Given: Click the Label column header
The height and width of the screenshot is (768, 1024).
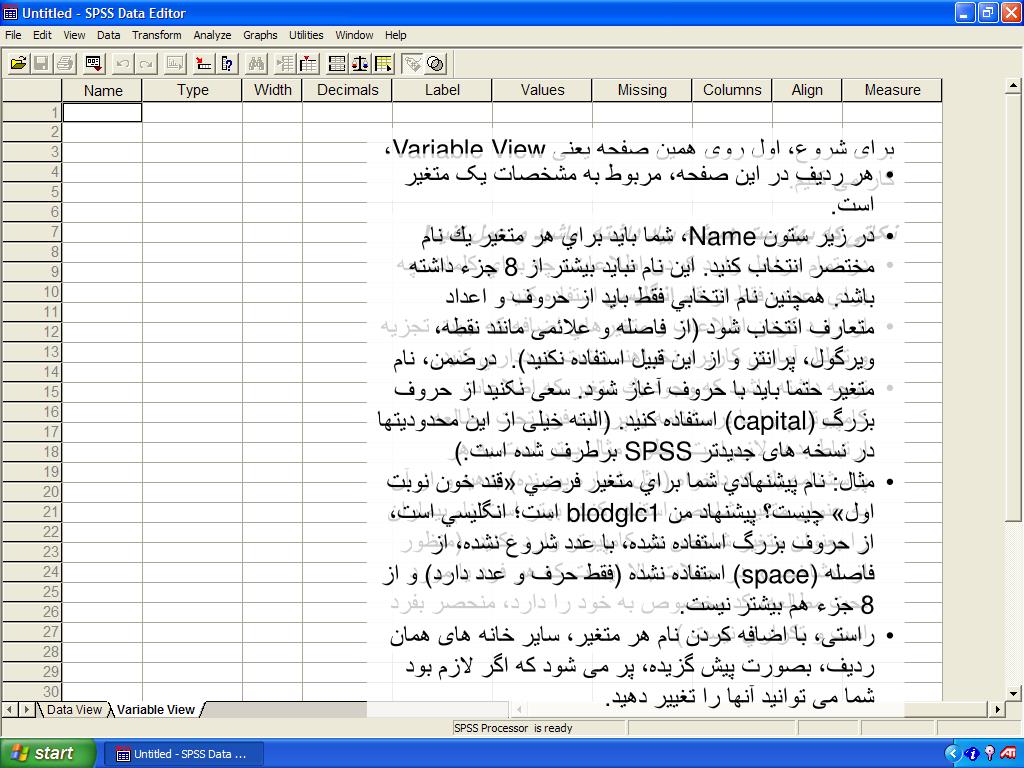Looking at the screenshot, I should pyautogui.click(x=442, y=90).
